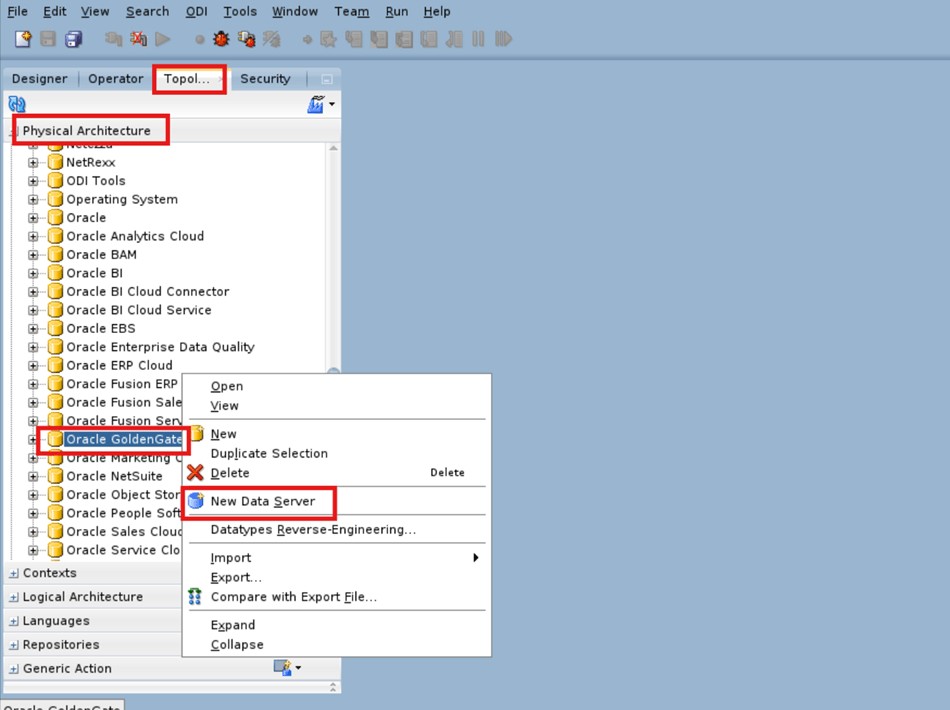
Task: Open the ODI menu
Action: 196,11
